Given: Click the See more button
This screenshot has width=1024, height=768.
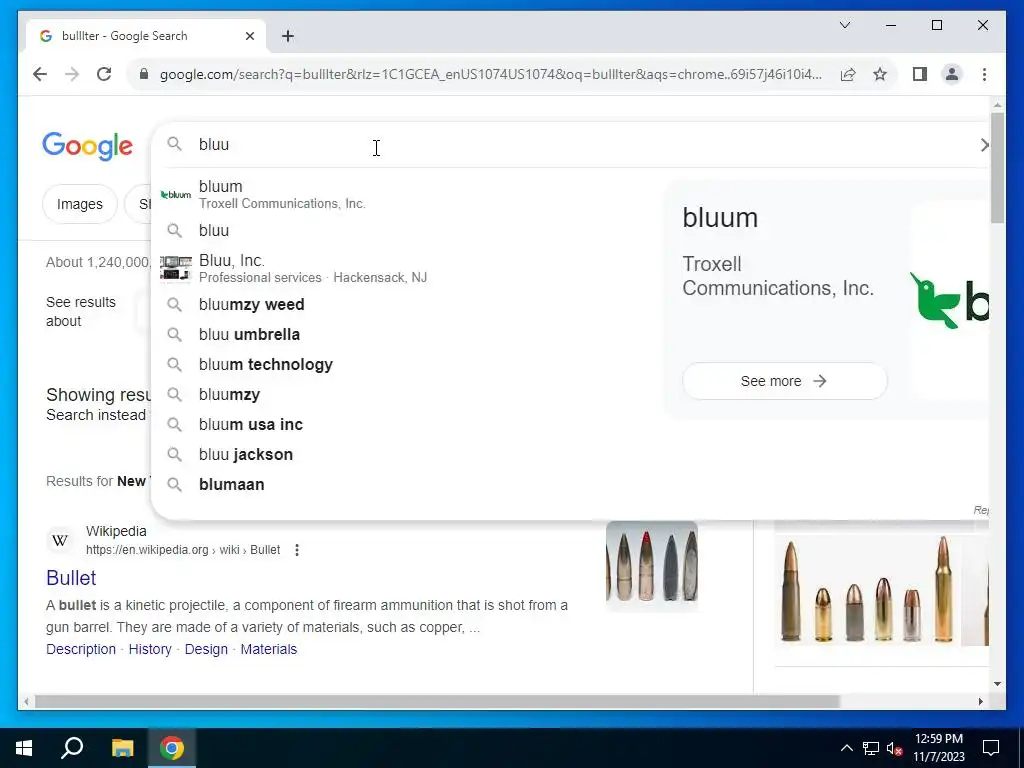Looking at the screenshot, I should (784, 381).
